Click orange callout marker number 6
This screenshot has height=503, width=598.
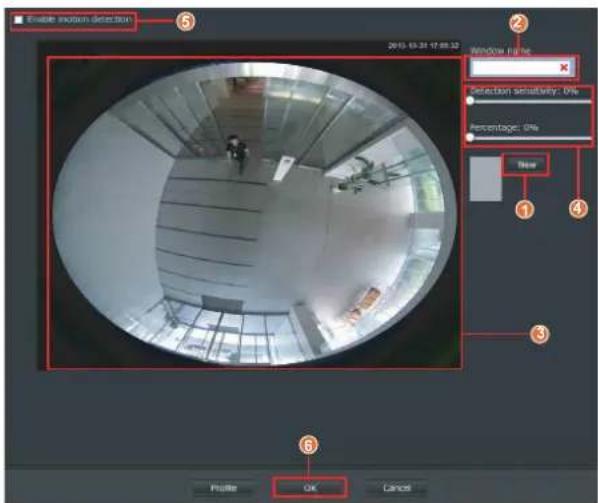click(x=308, y=445)
